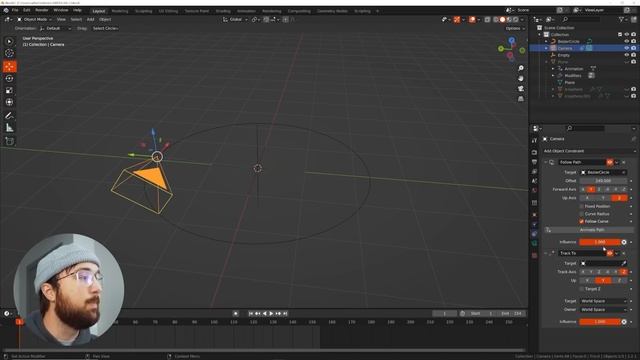Open the Object Data properties tab icon
Viewport: 640px width, 360px height.
pyautogui.click(x=534, y=243)
